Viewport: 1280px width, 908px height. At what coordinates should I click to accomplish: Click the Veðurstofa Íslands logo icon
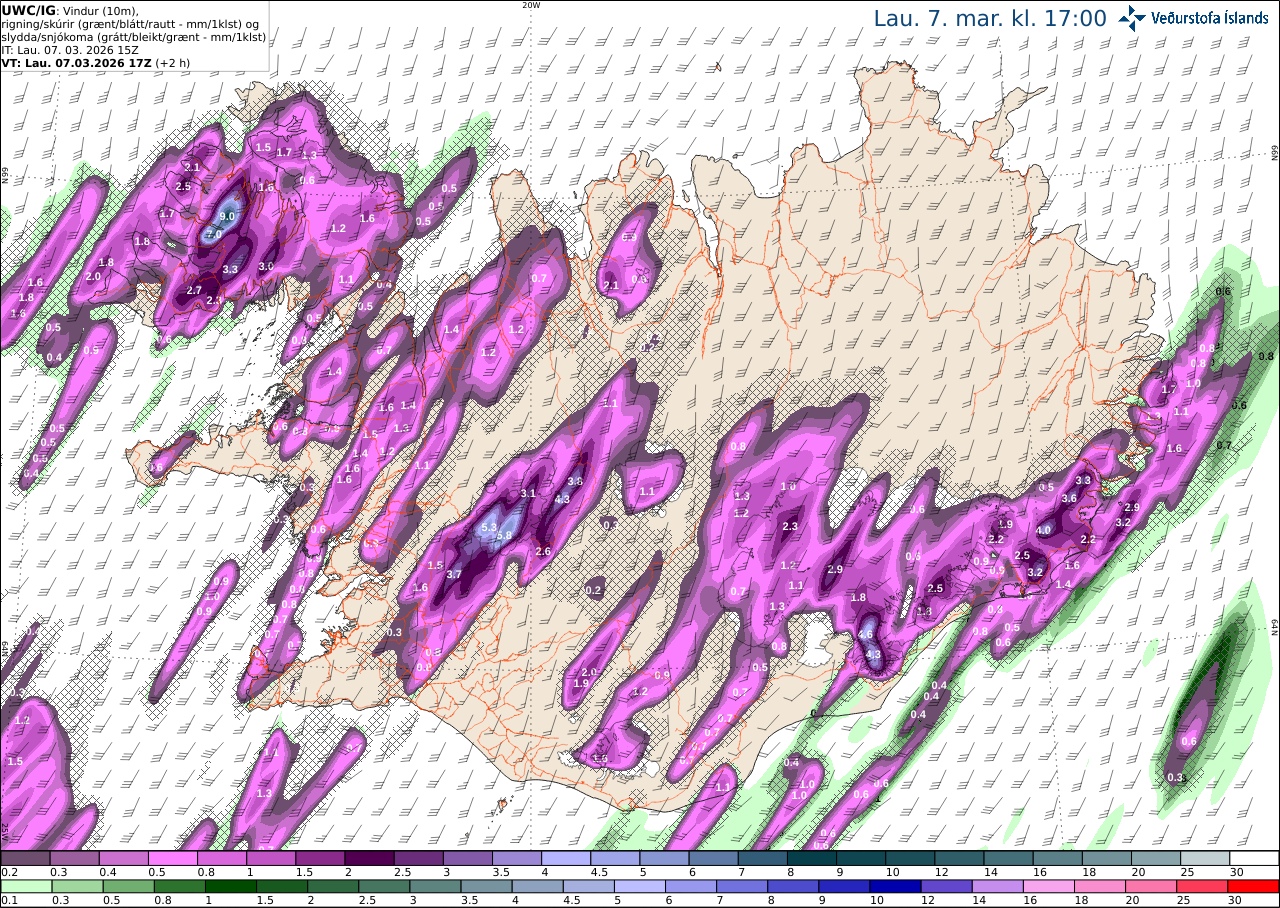[x=1132, y=17]
